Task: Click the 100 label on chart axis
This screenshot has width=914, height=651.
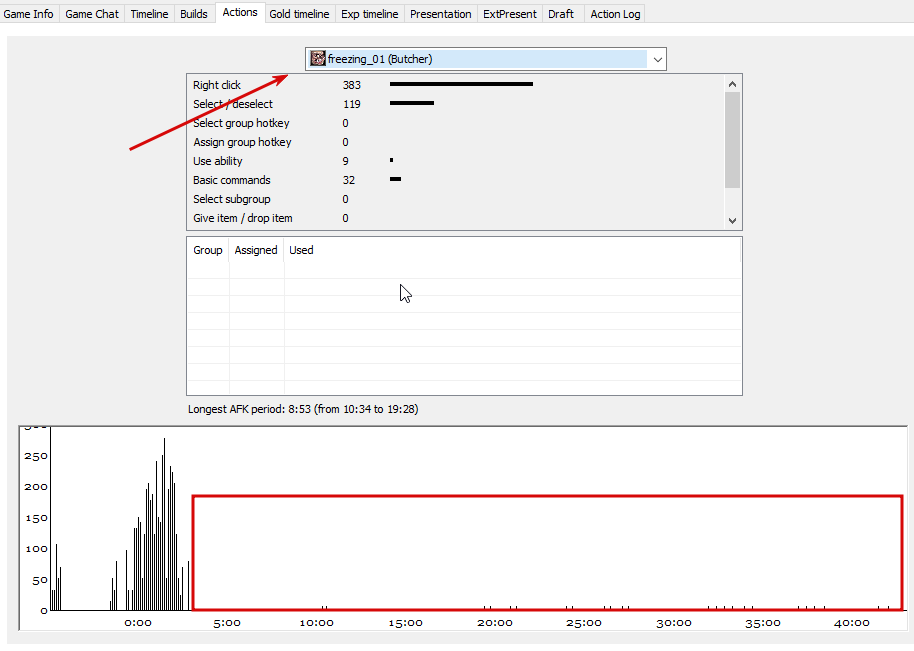Action: [x=36, y=549]
